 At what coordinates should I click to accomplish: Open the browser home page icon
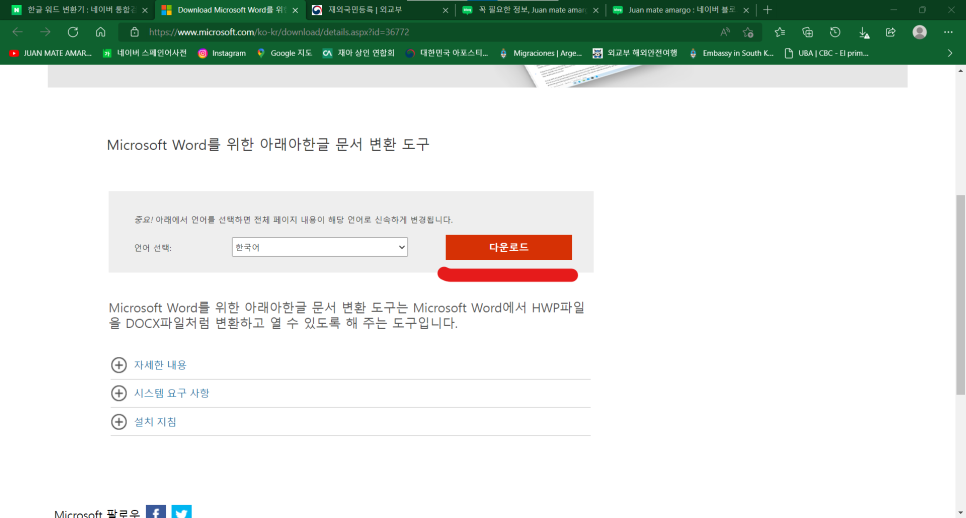pyautogui.click(x=100, y=32)
